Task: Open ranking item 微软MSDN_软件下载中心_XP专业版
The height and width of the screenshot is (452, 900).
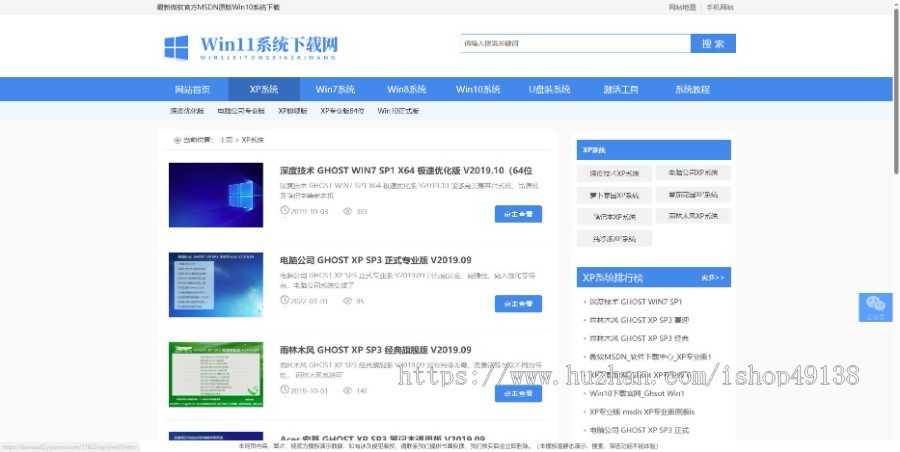Action: (x=650, y=357)
